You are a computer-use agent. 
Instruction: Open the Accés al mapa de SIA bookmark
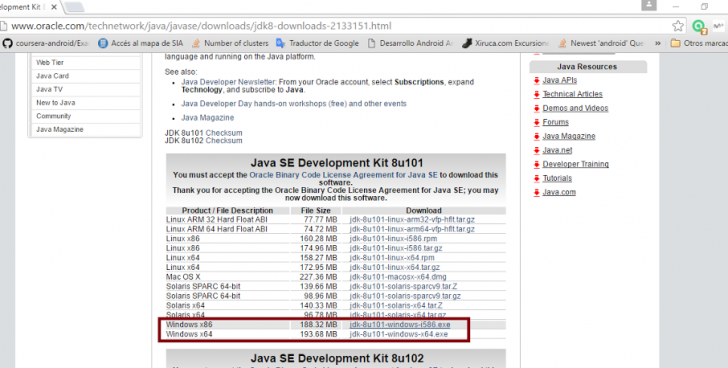coord(141,43)
